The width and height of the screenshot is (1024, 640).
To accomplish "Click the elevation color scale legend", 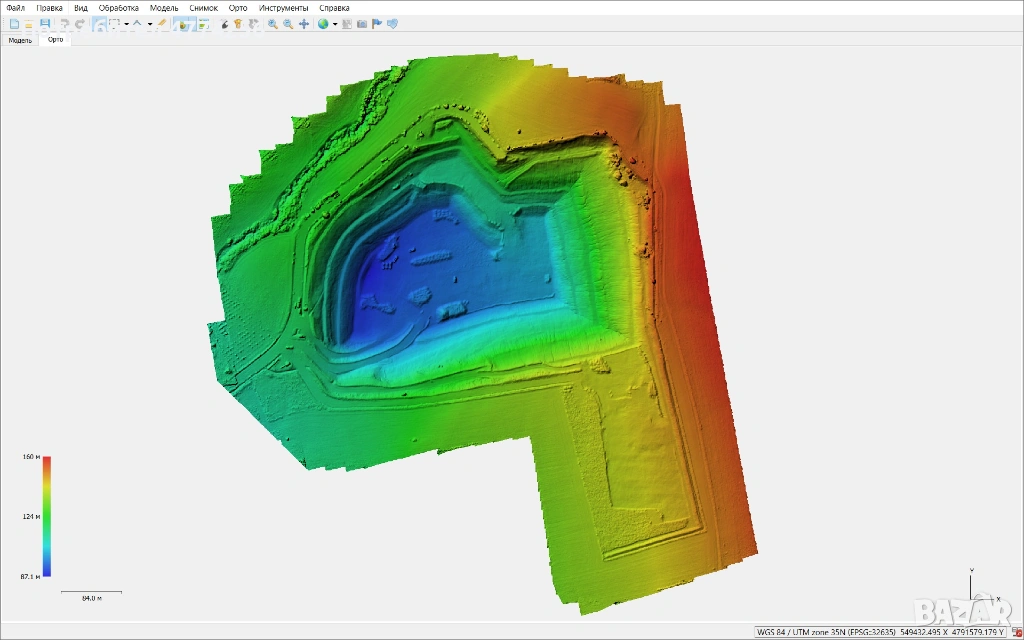I will 47,517.
